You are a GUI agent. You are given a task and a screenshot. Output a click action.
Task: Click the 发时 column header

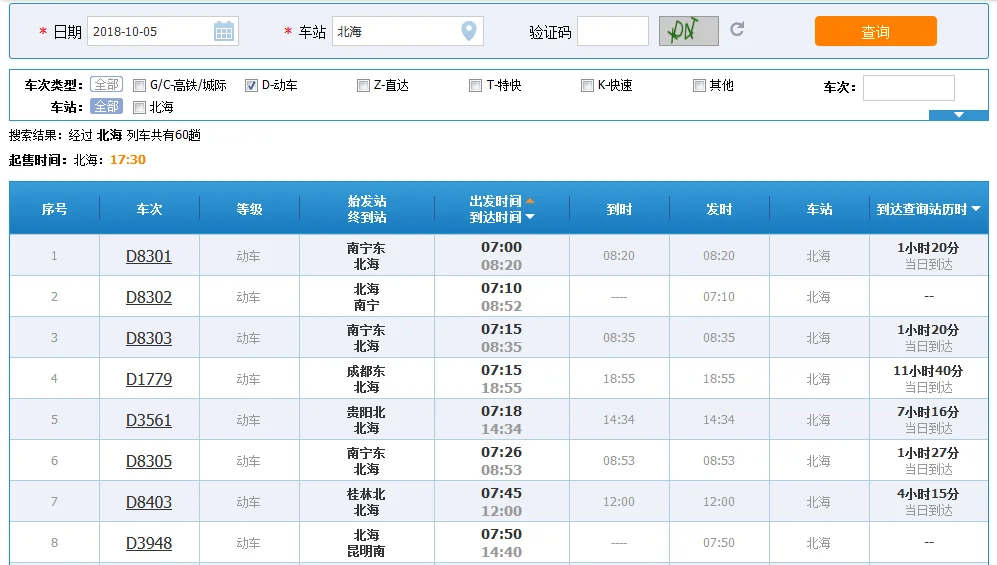pos(719,208)
